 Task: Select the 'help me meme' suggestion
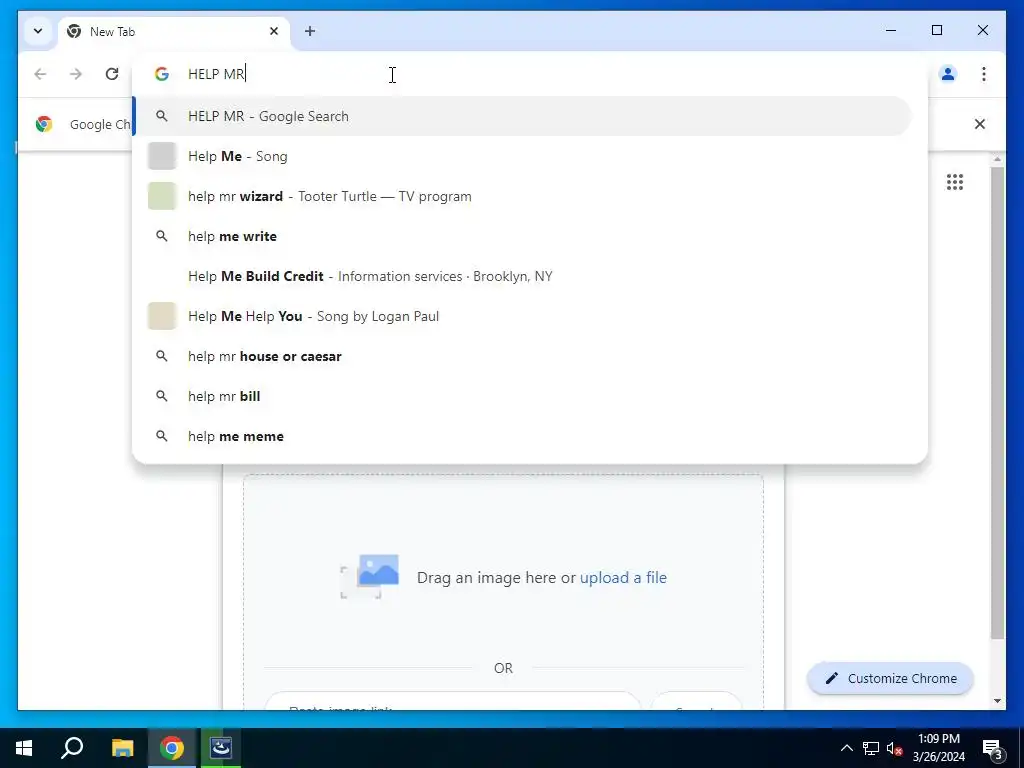[522, 436]
